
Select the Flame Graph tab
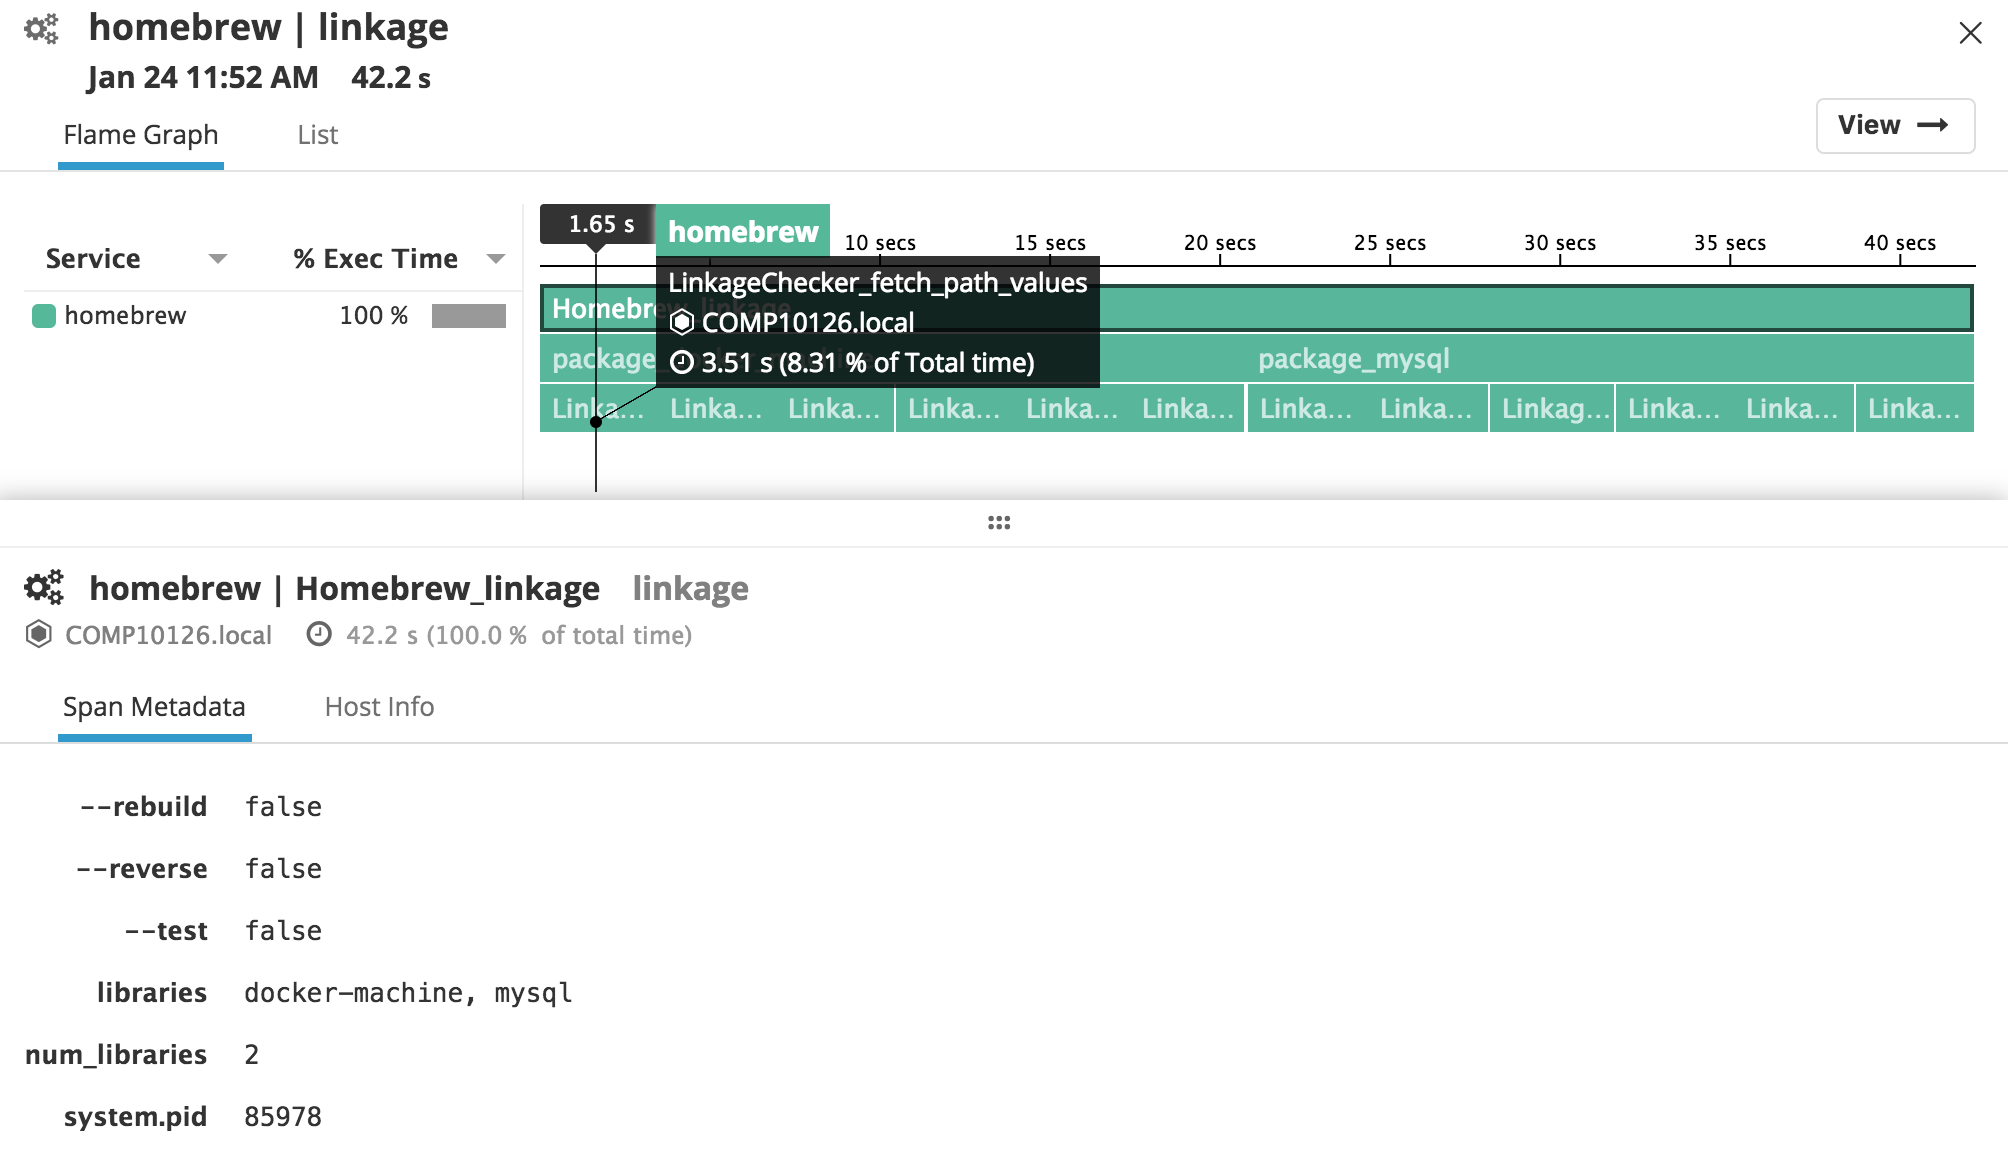[x=140, y=134]
